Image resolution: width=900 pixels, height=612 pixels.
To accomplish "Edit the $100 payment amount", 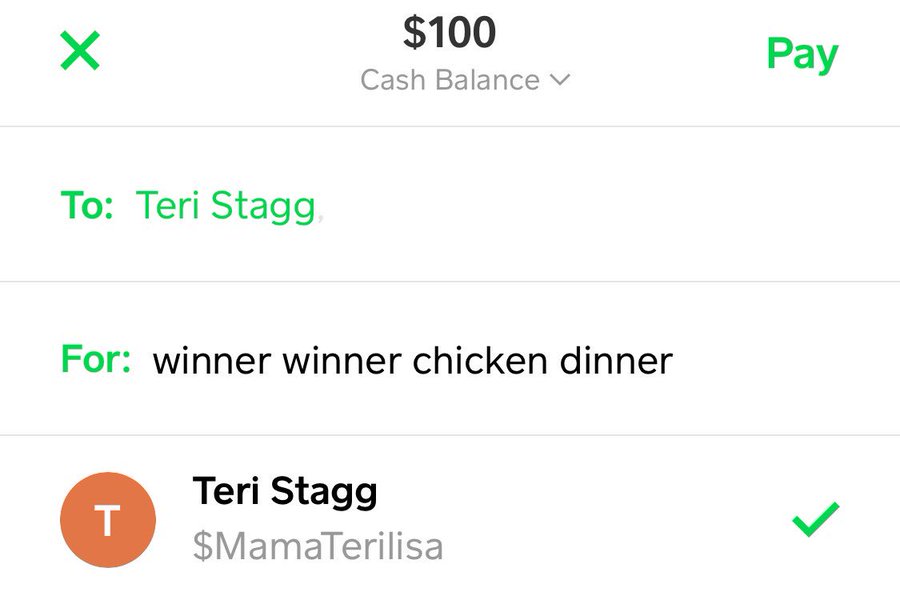I will (x=450, y=33).
